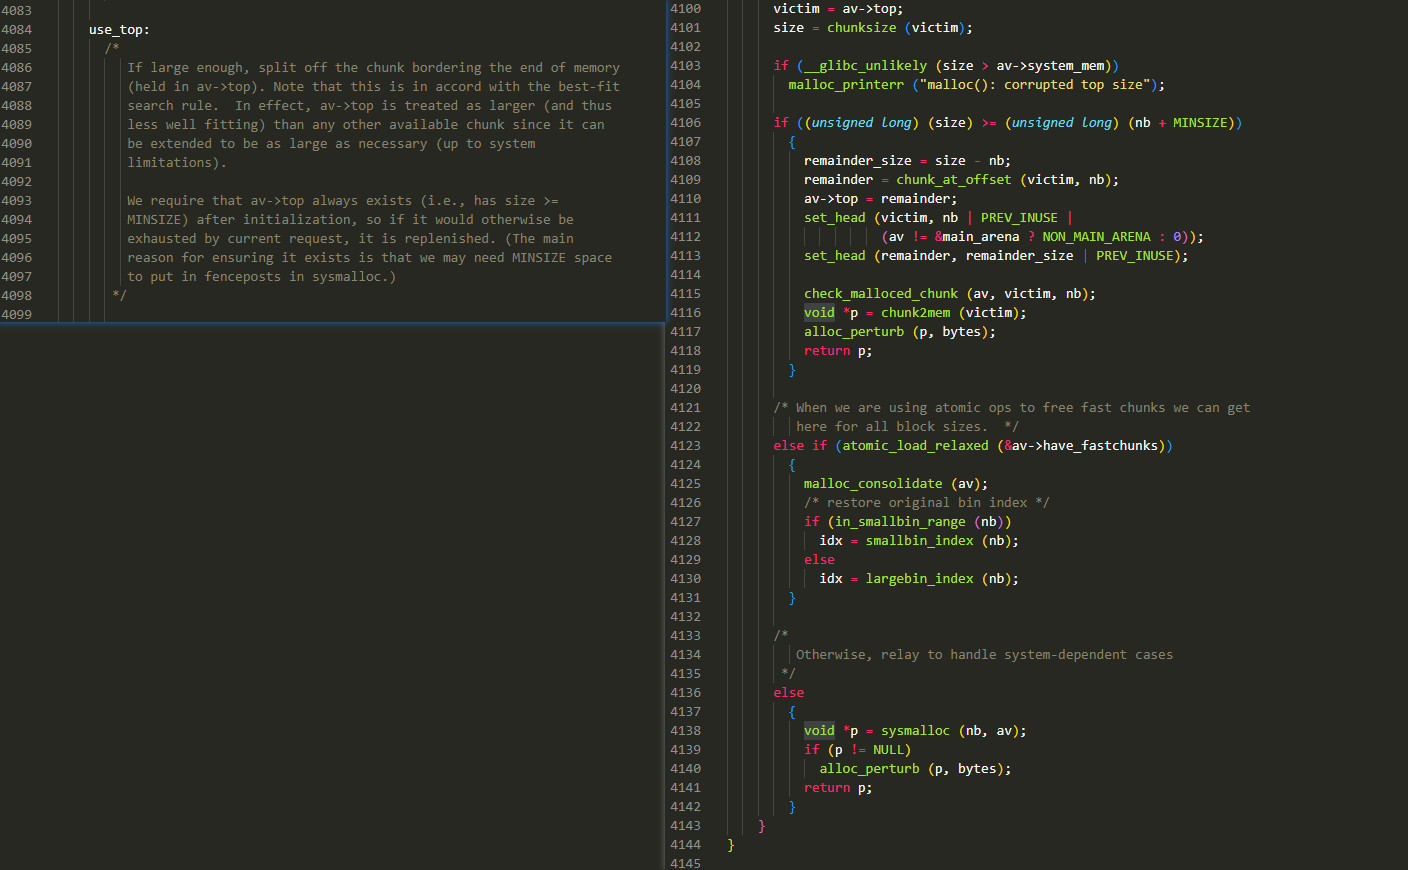
Task: Click the chunk_at_offset function call
Action: pos(953,180)
